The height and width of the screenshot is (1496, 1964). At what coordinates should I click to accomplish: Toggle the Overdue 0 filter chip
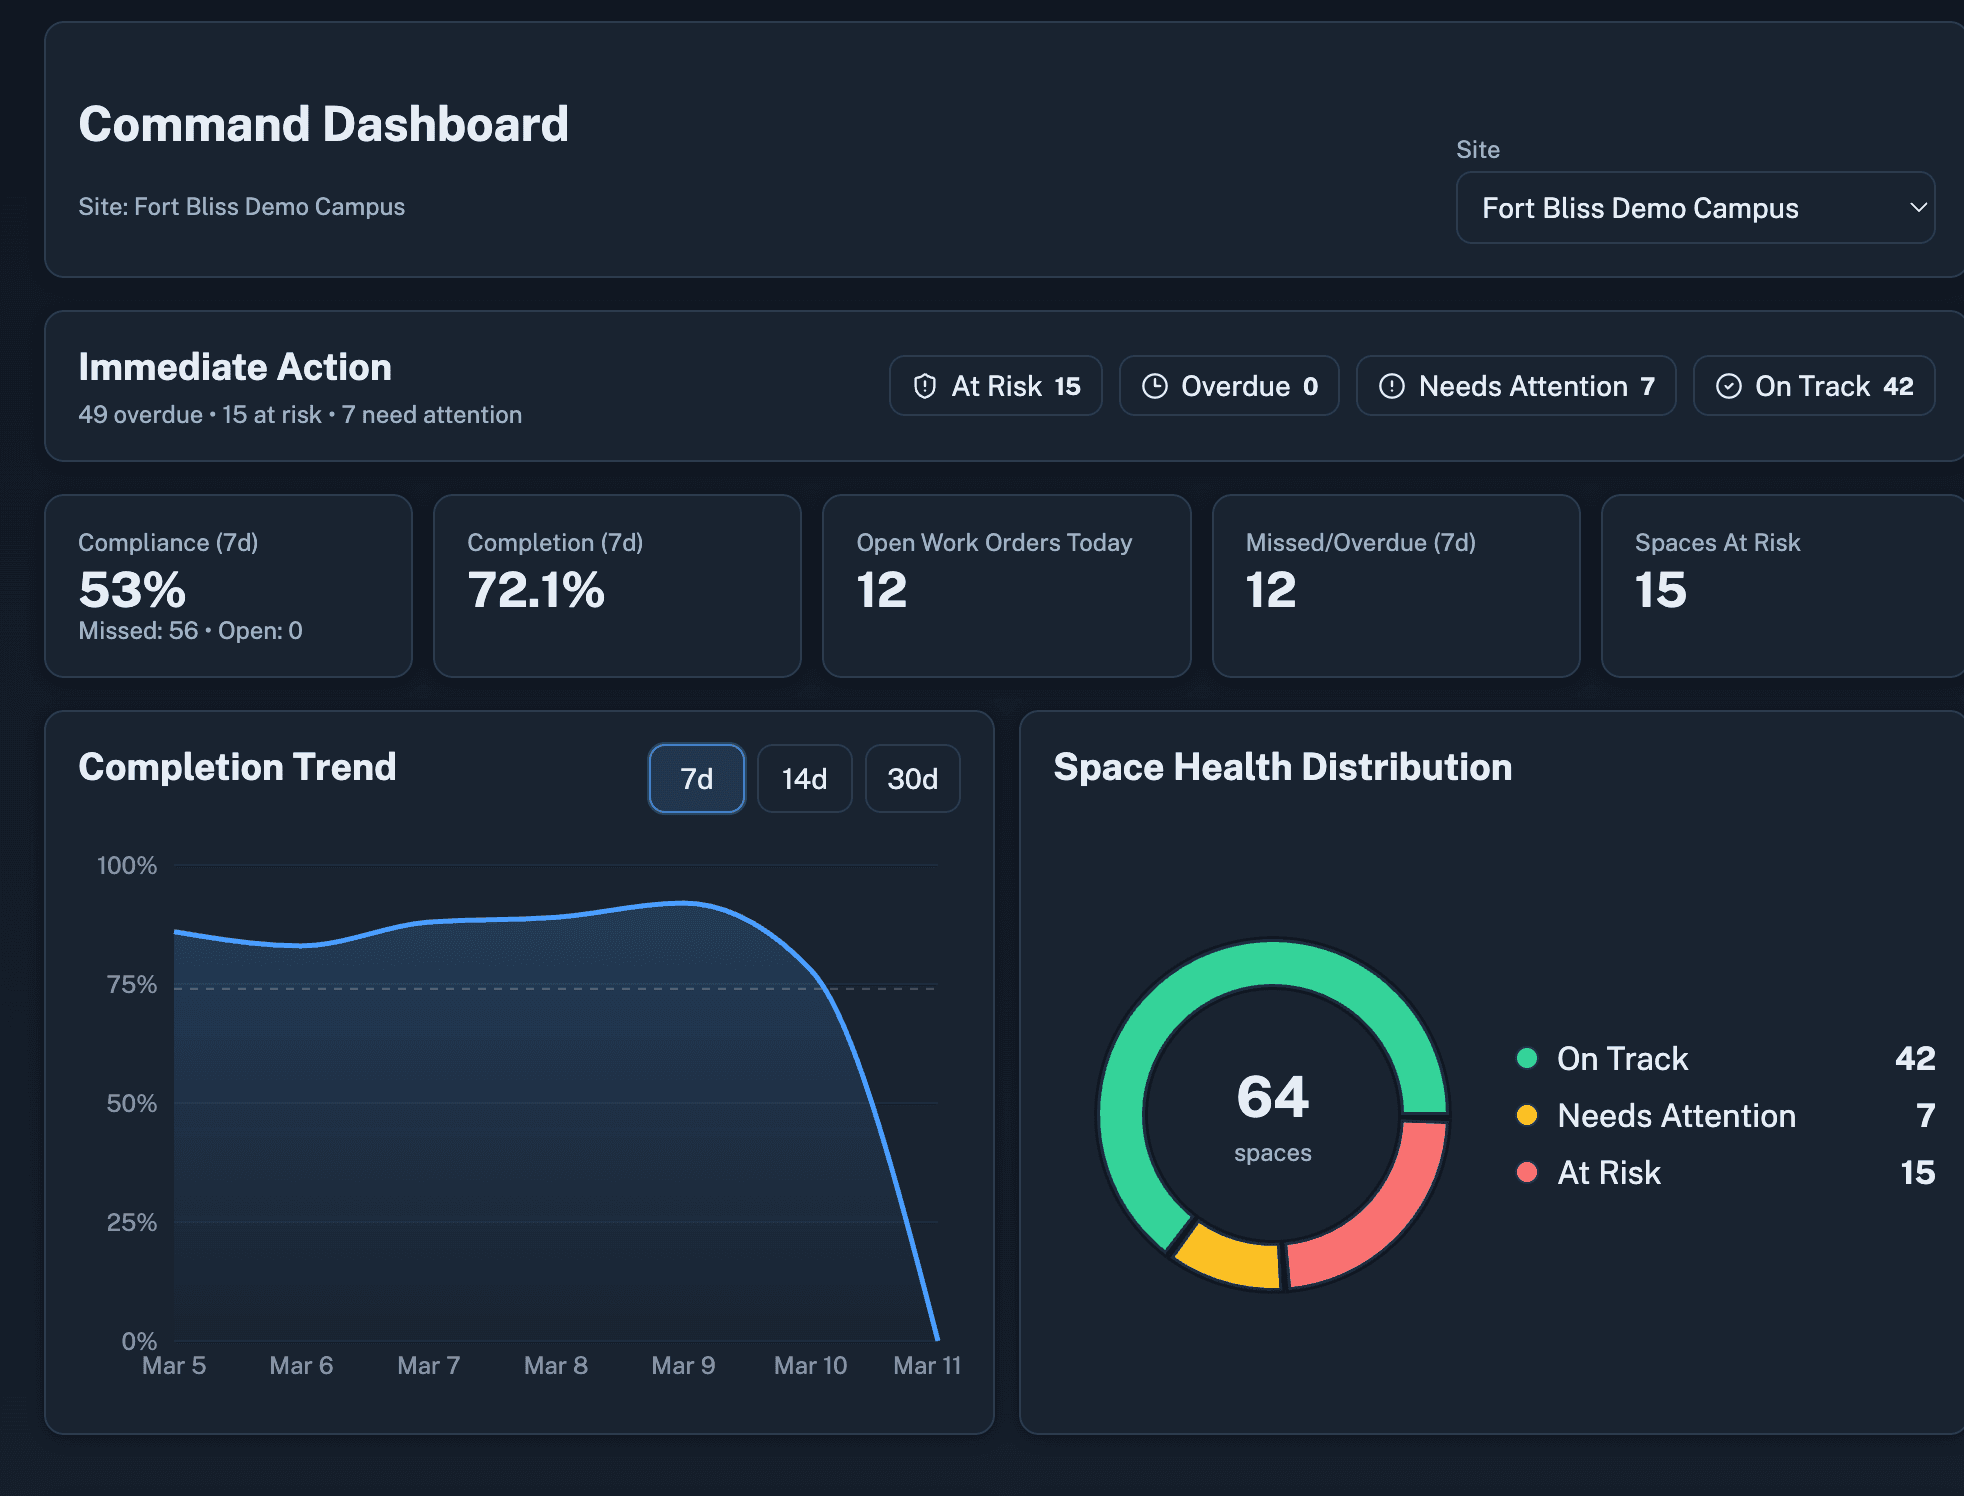(x=1229, y=386)
